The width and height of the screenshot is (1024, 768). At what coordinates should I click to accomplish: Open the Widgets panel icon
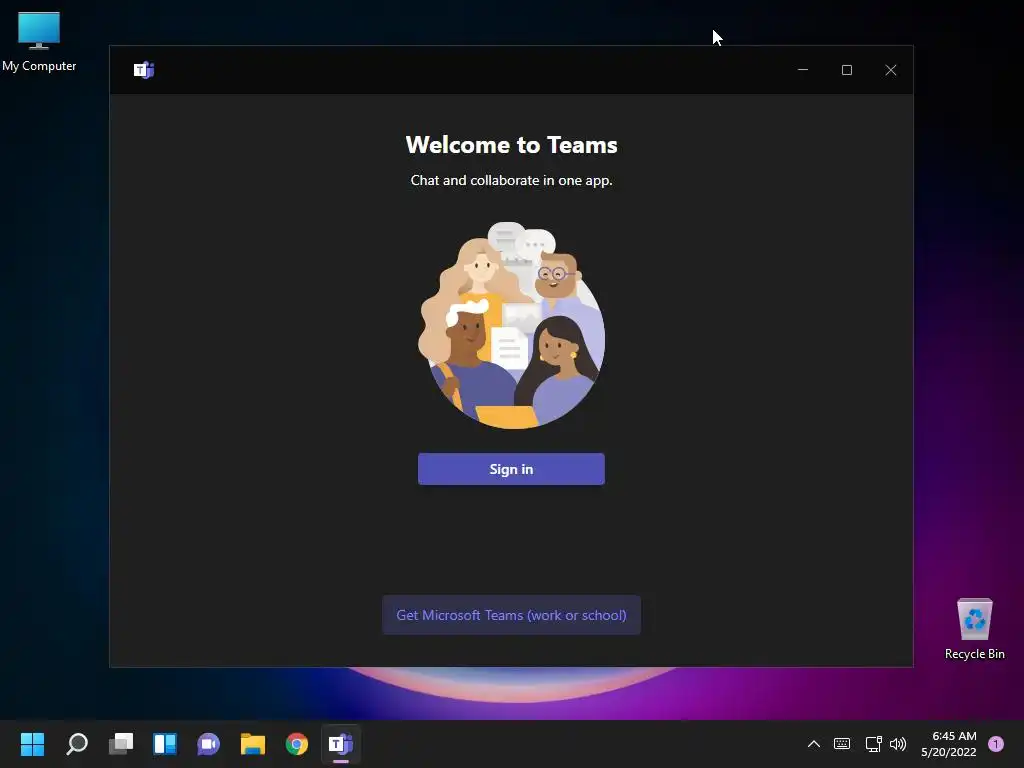click(165, 744)
